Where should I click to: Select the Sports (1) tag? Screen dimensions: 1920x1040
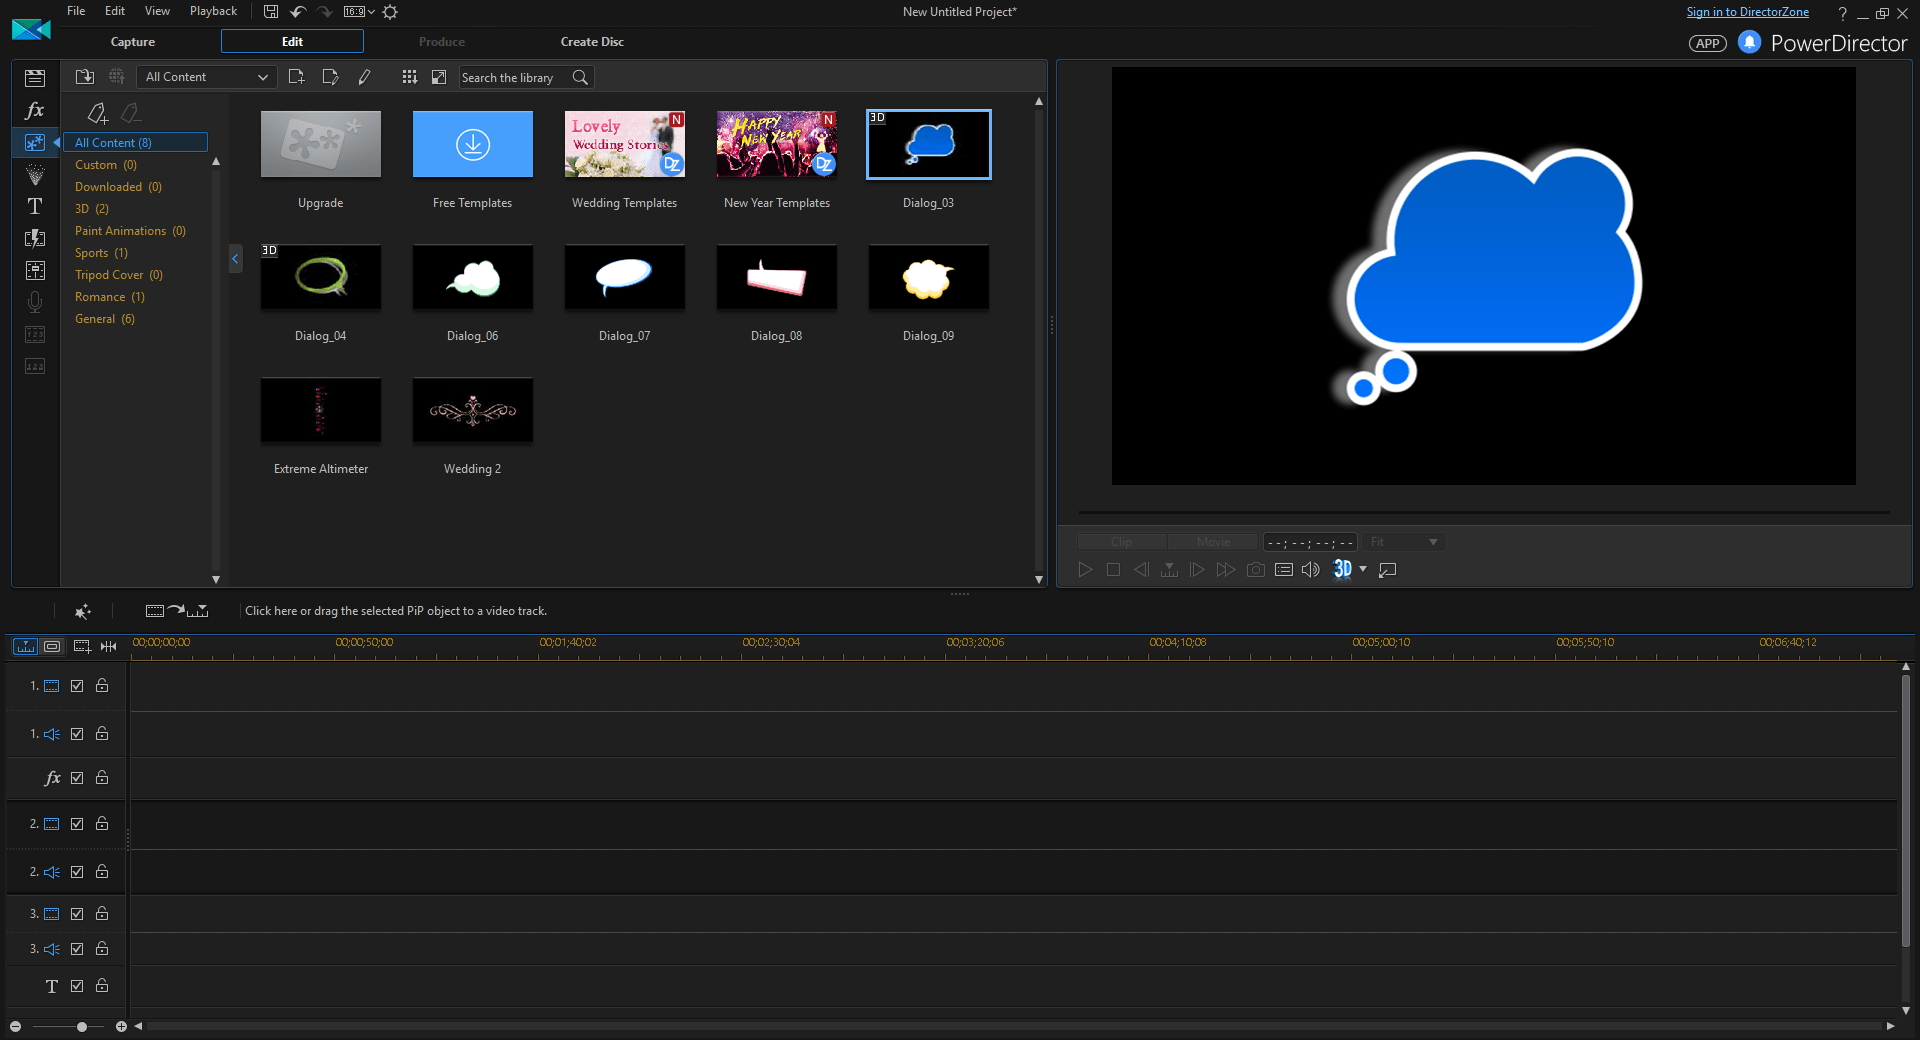tap(101, 253)
